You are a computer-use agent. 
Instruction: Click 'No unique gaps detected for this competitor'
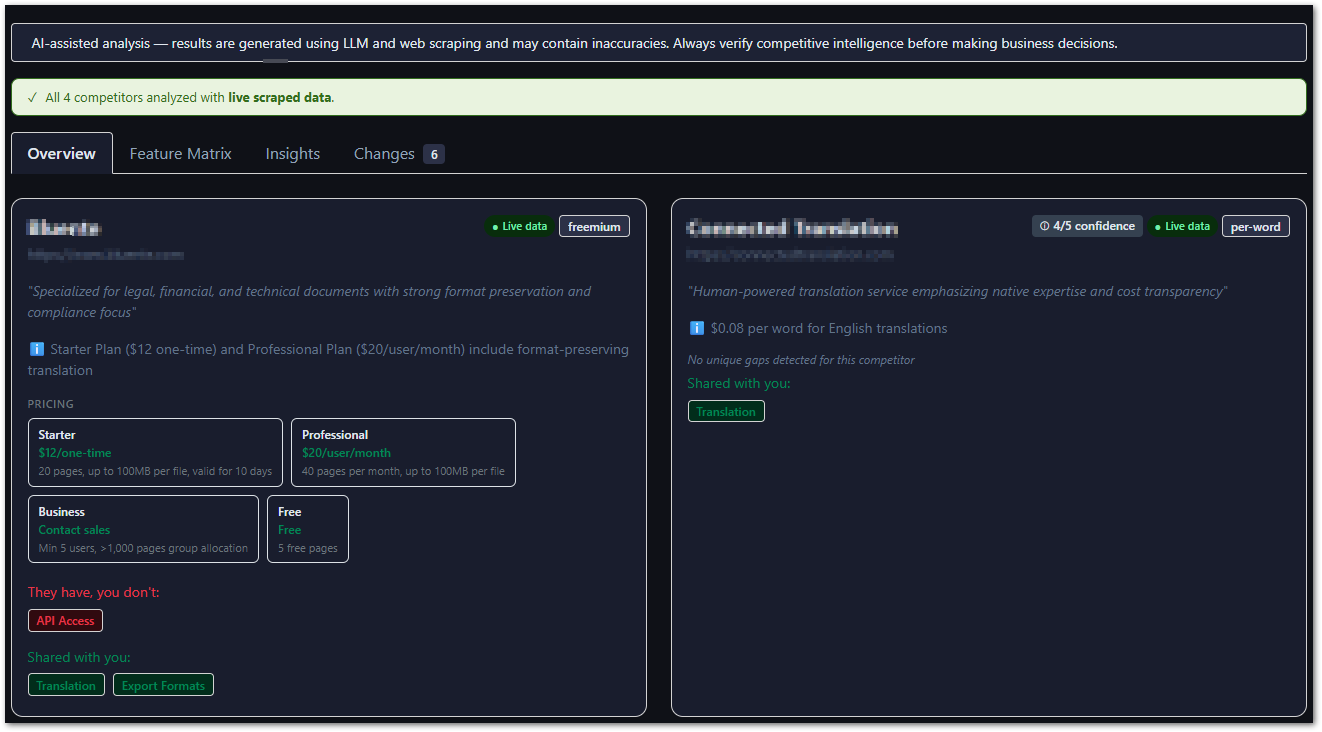point(801,360)
